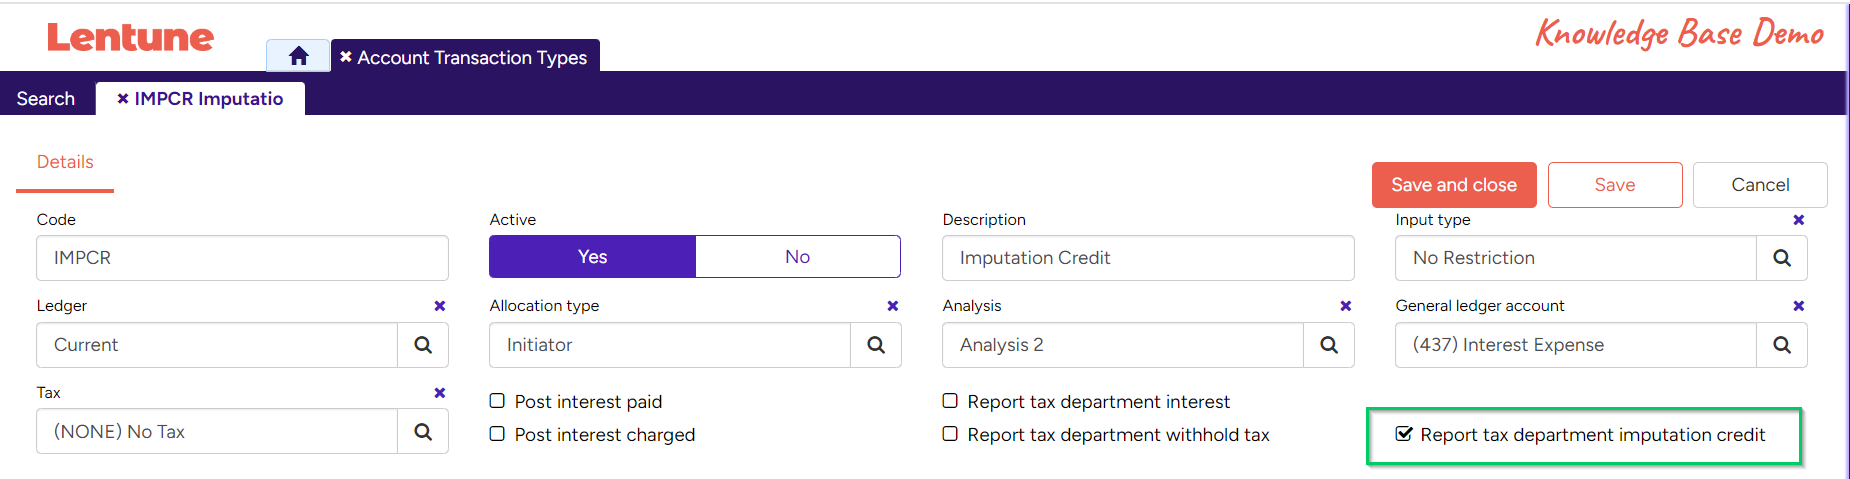
Task: Enable Report tax department interest
Action: [950, 401]
